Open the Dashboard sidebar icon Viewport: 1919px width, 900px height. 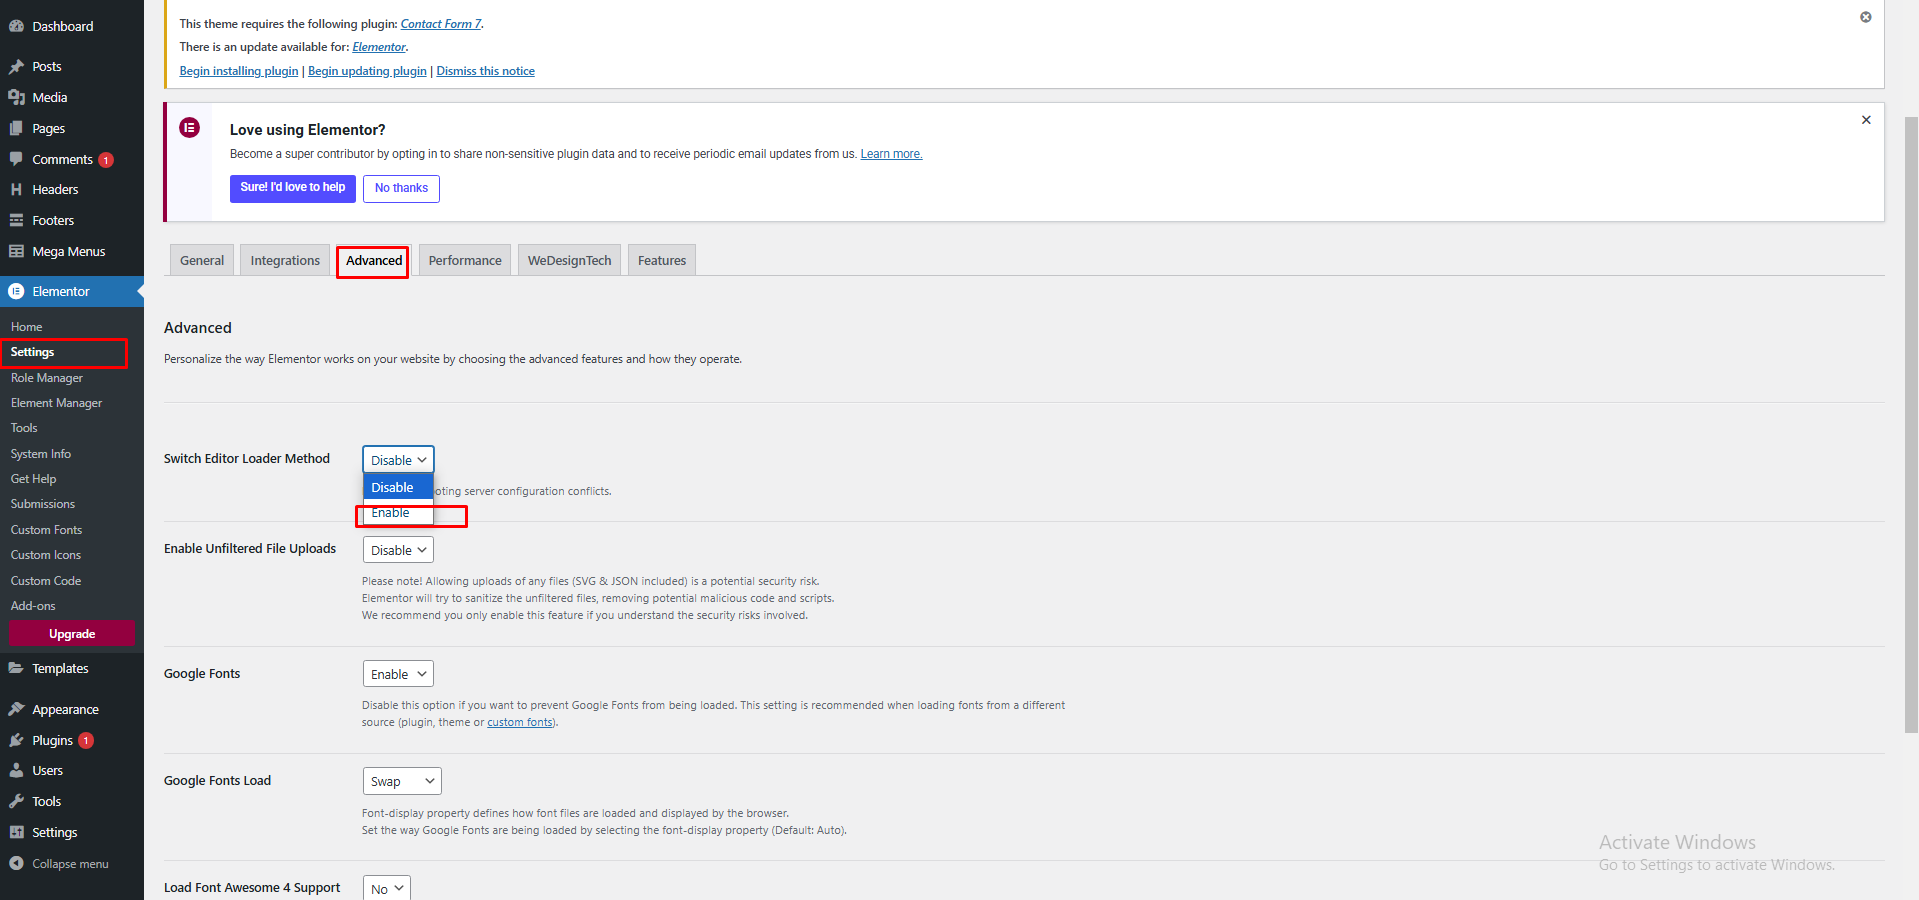[16, 26]
